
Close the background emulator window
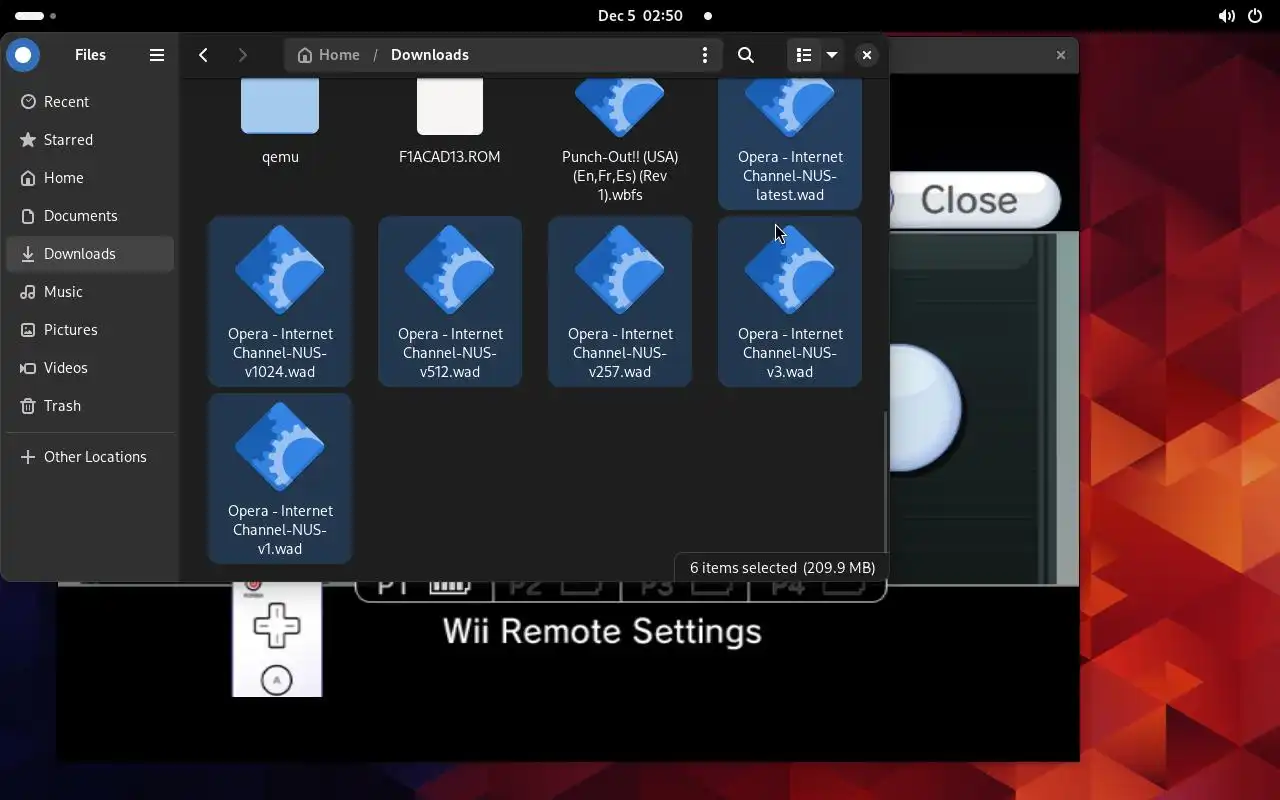pos(1061,55)
